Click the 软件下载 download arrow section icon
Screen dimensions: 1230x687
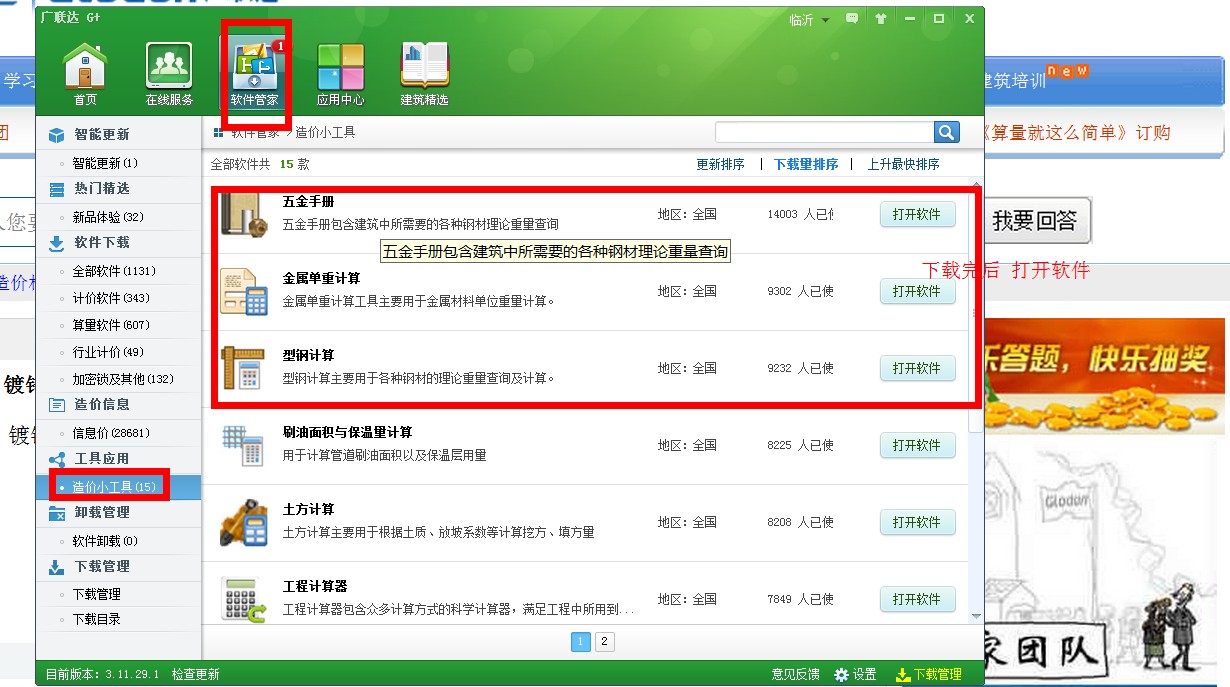[57, 243]
